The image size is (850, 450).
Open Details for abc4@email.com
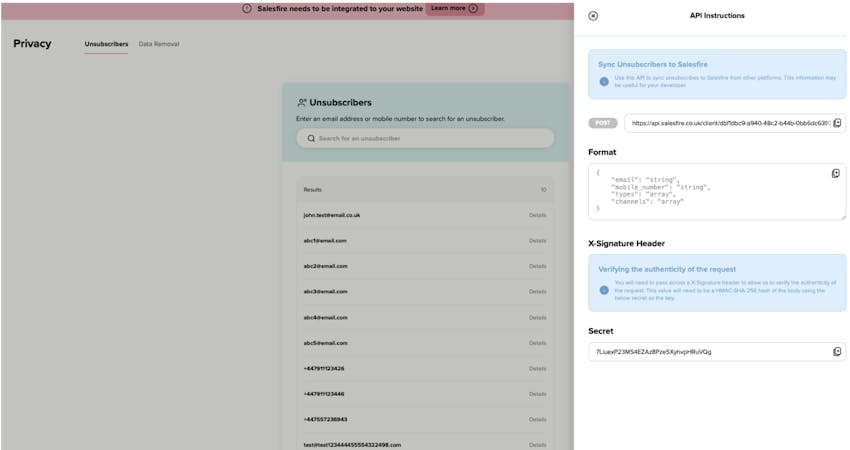pos(537,318)
